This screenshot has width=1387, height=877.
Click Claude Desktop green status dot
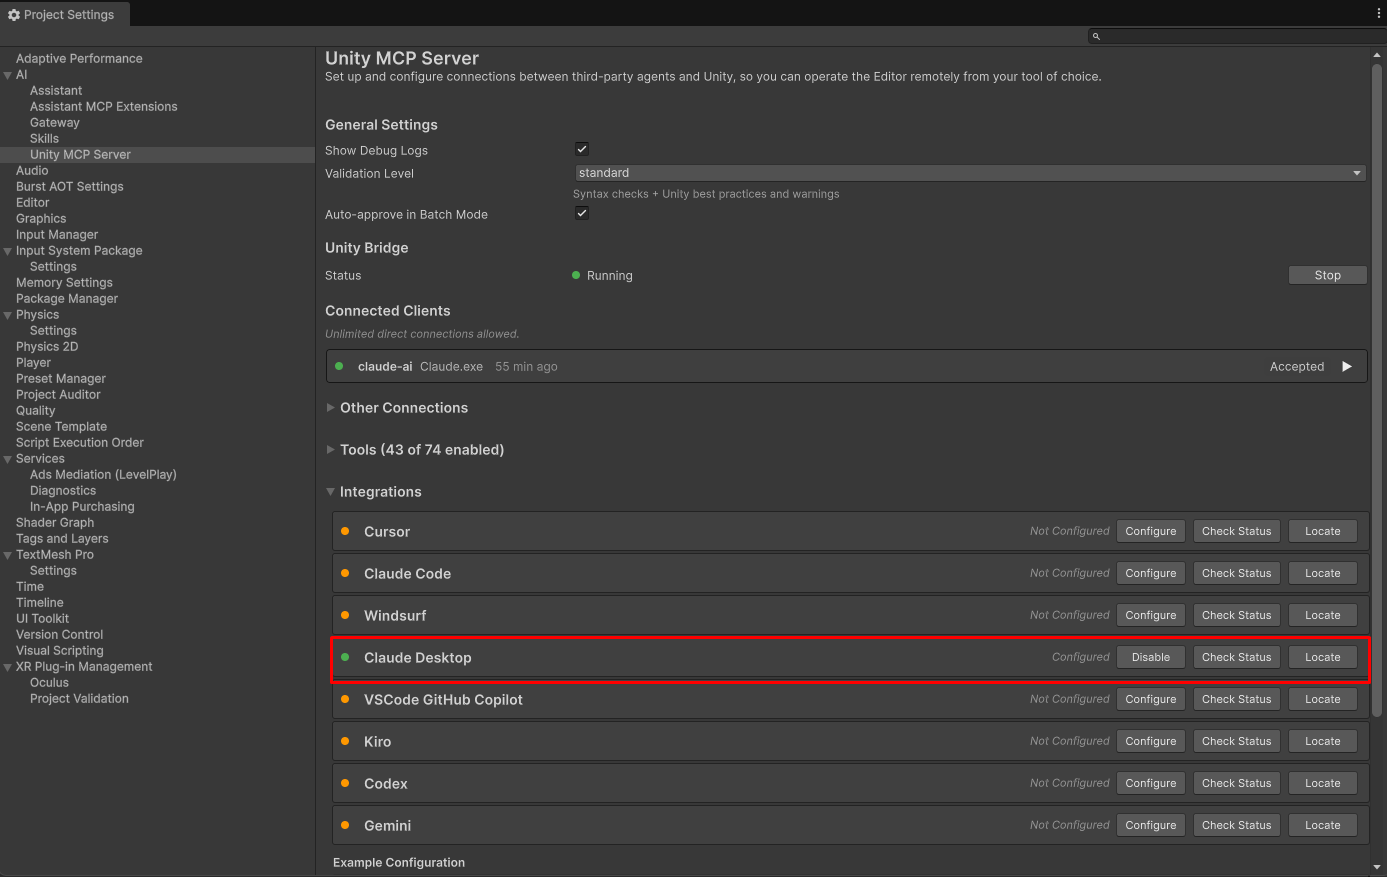tap(345, 657)
